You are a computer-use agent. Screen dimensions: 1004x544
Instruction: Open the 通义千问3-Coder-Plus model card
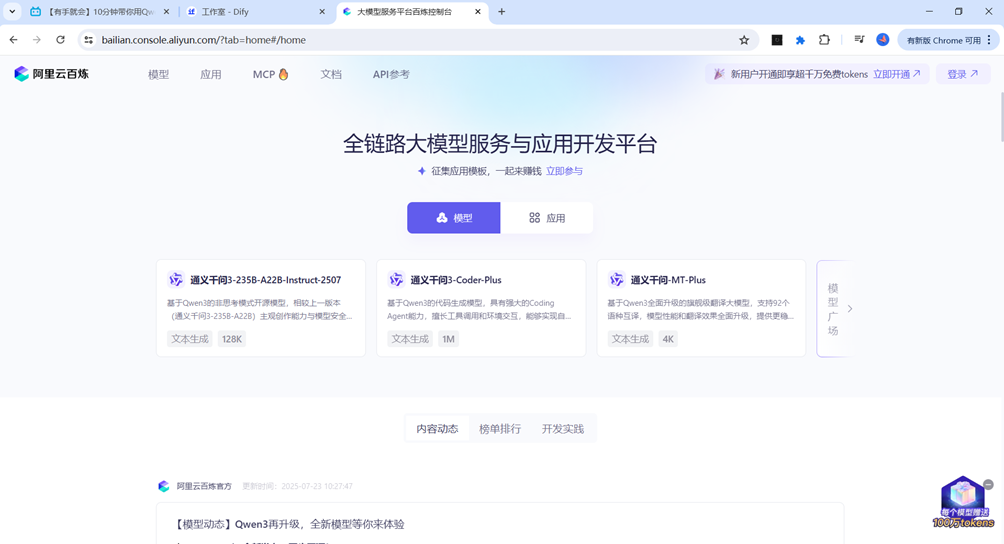481,308
